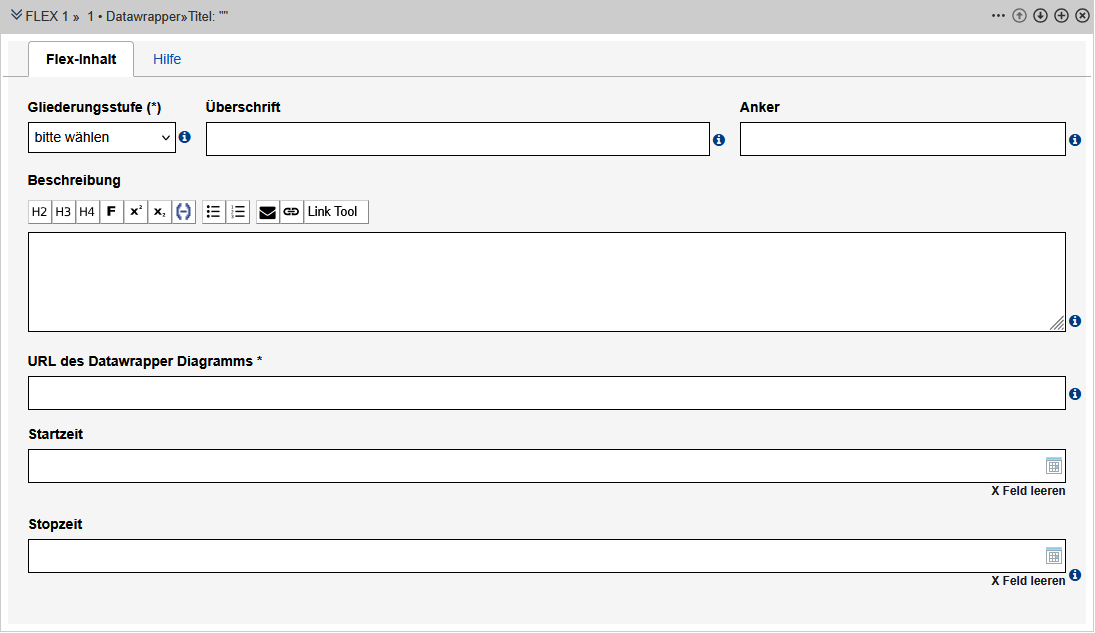Viewport: 1095px width, 633px height.
Task: Switch to the Hilfe tab
Action: (x=167, y=59)
